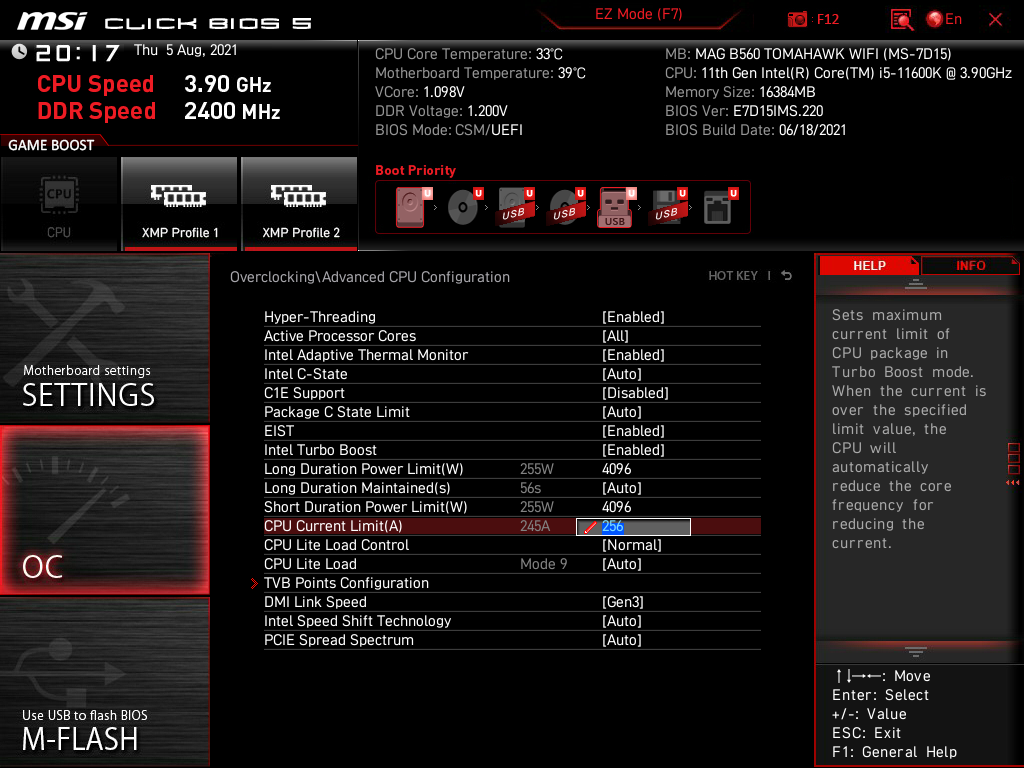
Task: Select the USB optical drive boot icon
Action: pos(567,207)
